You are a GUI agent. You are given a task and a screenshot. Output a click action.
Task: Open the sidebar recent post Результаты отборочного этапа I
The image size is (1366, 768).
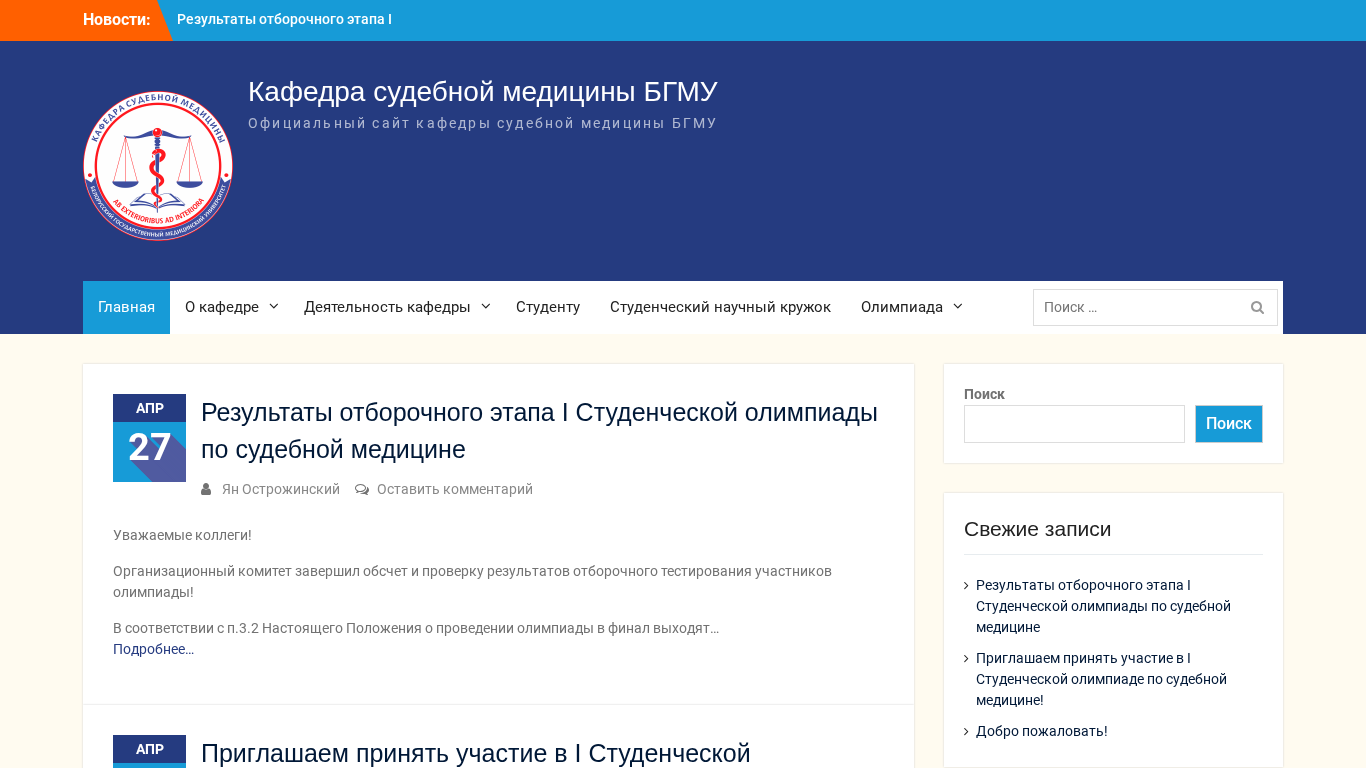(1103, 606)
